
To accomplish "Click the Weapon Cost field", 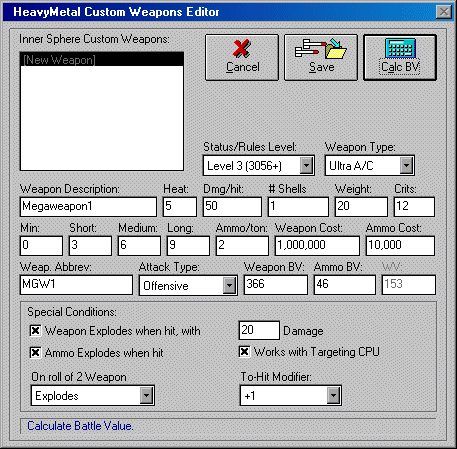I will pyautogui.click(x=317, y=246).
